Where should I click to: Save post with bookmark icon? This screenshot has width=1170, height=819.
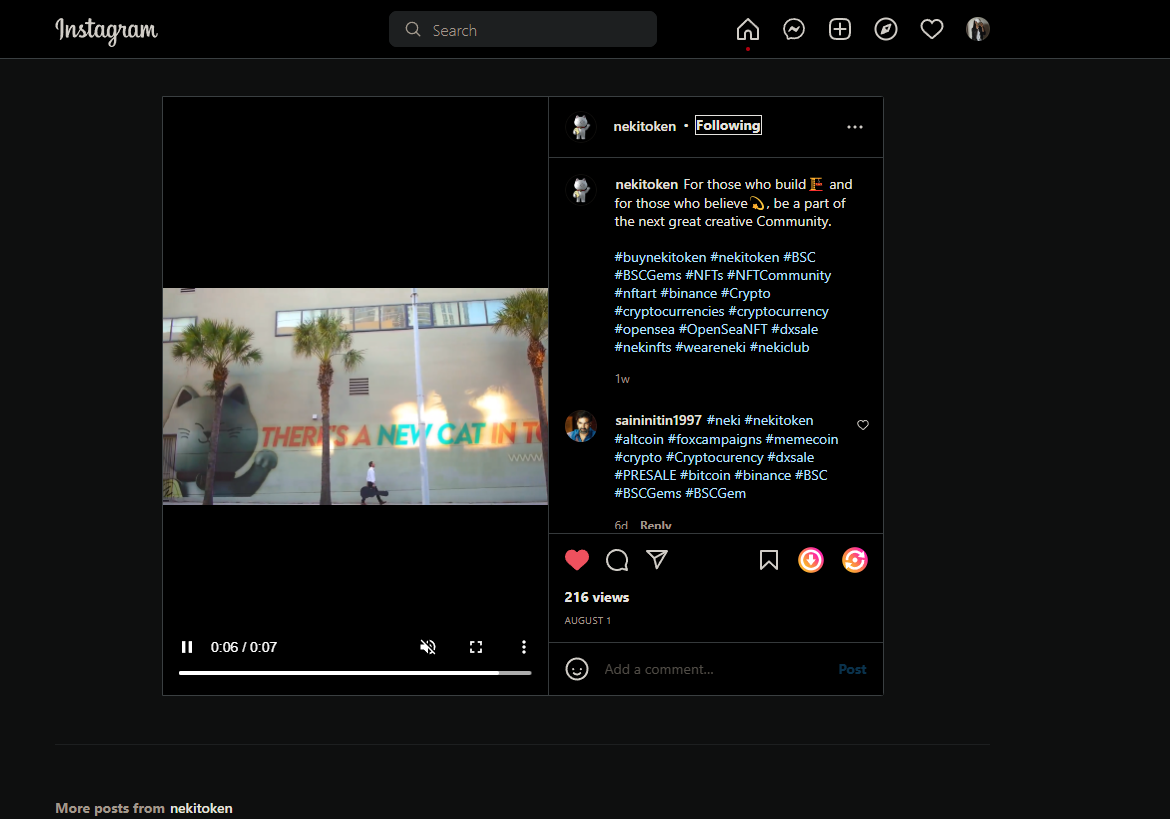coord(769,560)
